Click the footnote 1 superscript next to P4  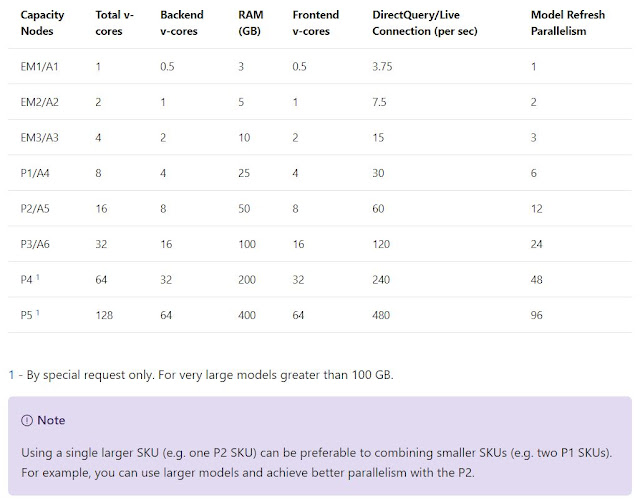[38, 277]
